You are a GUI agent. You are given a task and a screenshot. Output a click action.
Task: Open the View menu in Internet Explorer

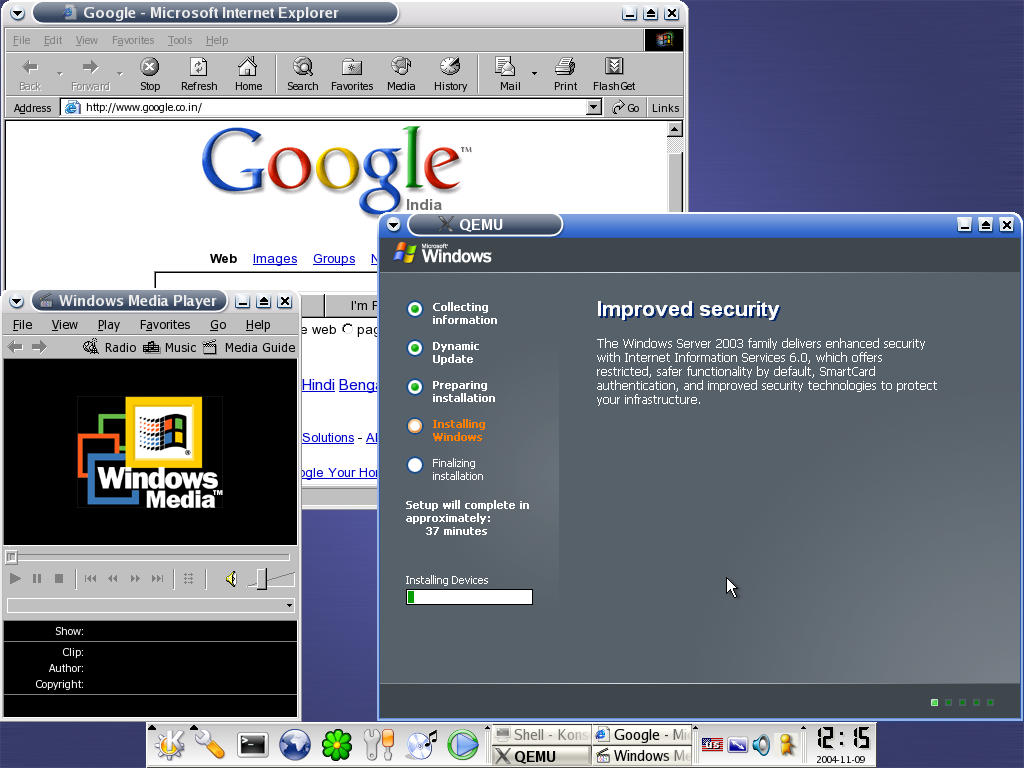(x=86, y=40)
